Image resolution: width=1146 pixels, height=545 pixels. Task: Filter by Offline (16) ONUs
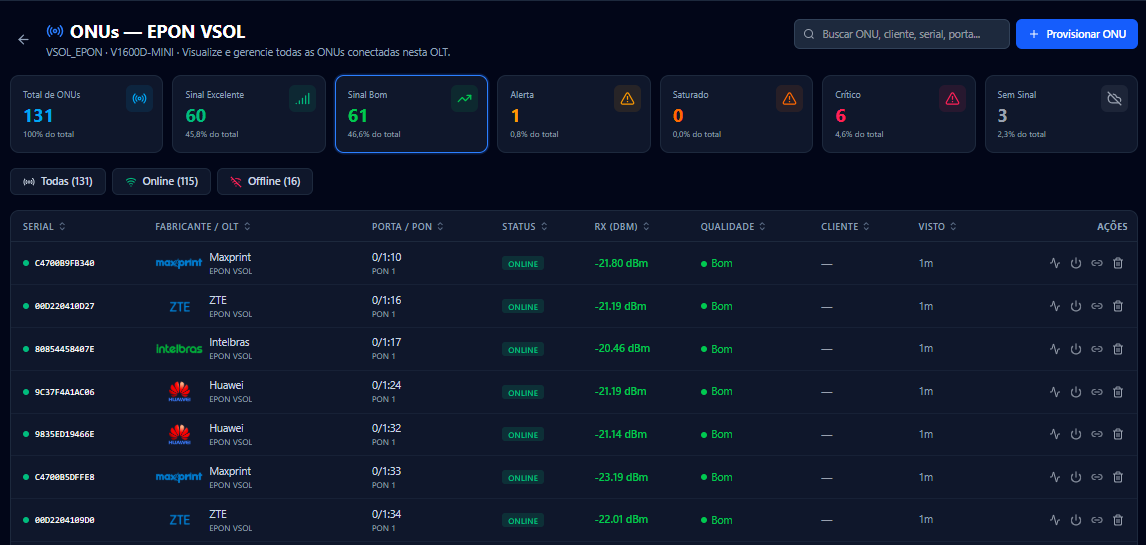tap(265, 181)
